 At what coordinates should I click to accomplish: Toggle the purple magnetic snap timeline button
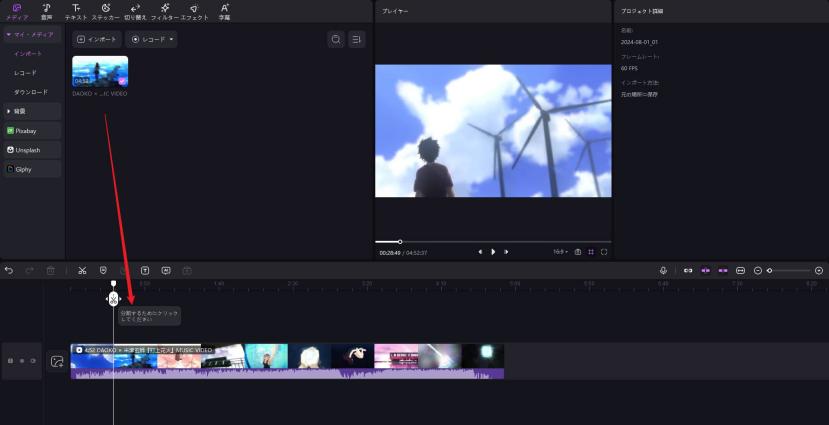[x=705, y=271]
